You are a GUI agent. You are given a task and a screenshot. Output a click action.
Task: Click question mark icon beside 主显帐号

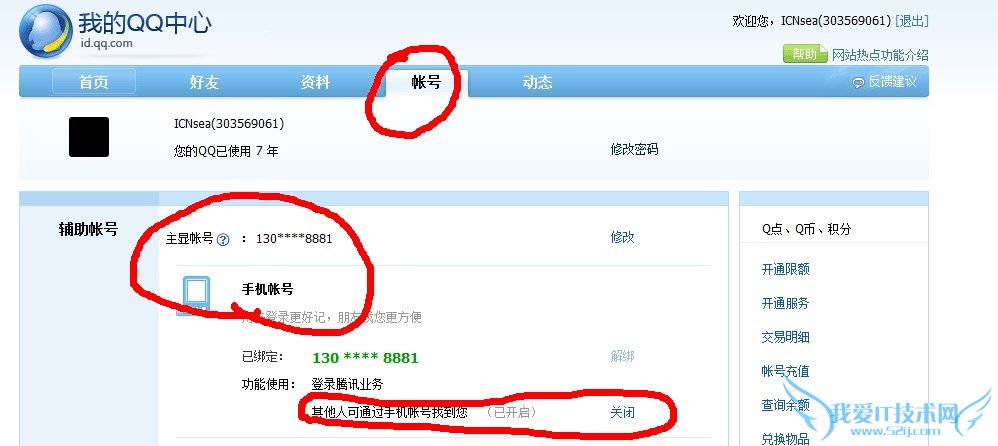point(223,240)
